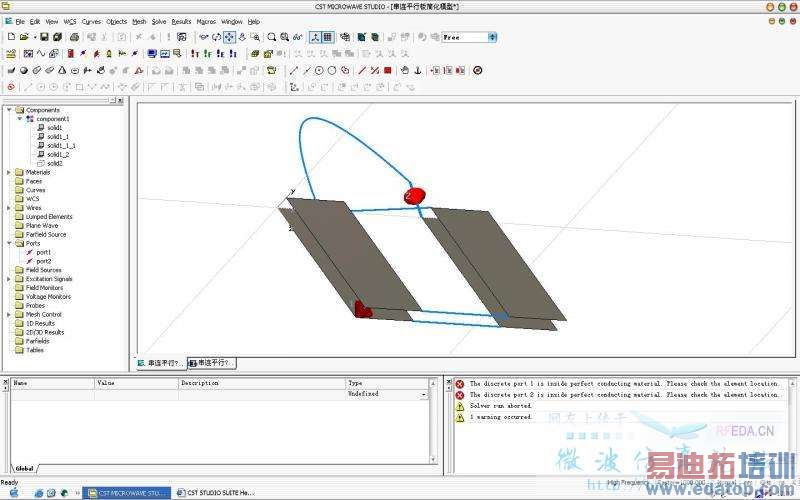800x500 pixels.
Task: Select solid2 in the navigation tree
Action: [x=54, y=163]
